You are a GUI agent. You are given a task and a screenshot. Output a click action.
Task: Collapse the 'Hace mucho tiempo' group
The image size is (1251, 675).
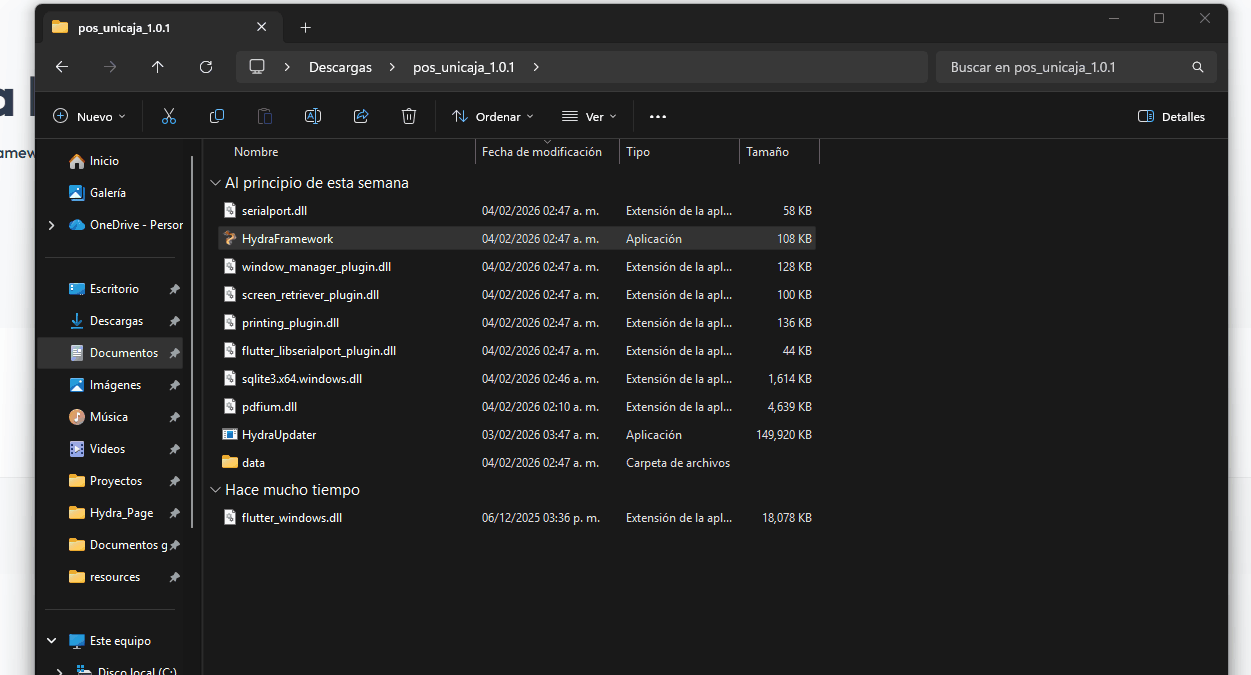coord(215,490)
